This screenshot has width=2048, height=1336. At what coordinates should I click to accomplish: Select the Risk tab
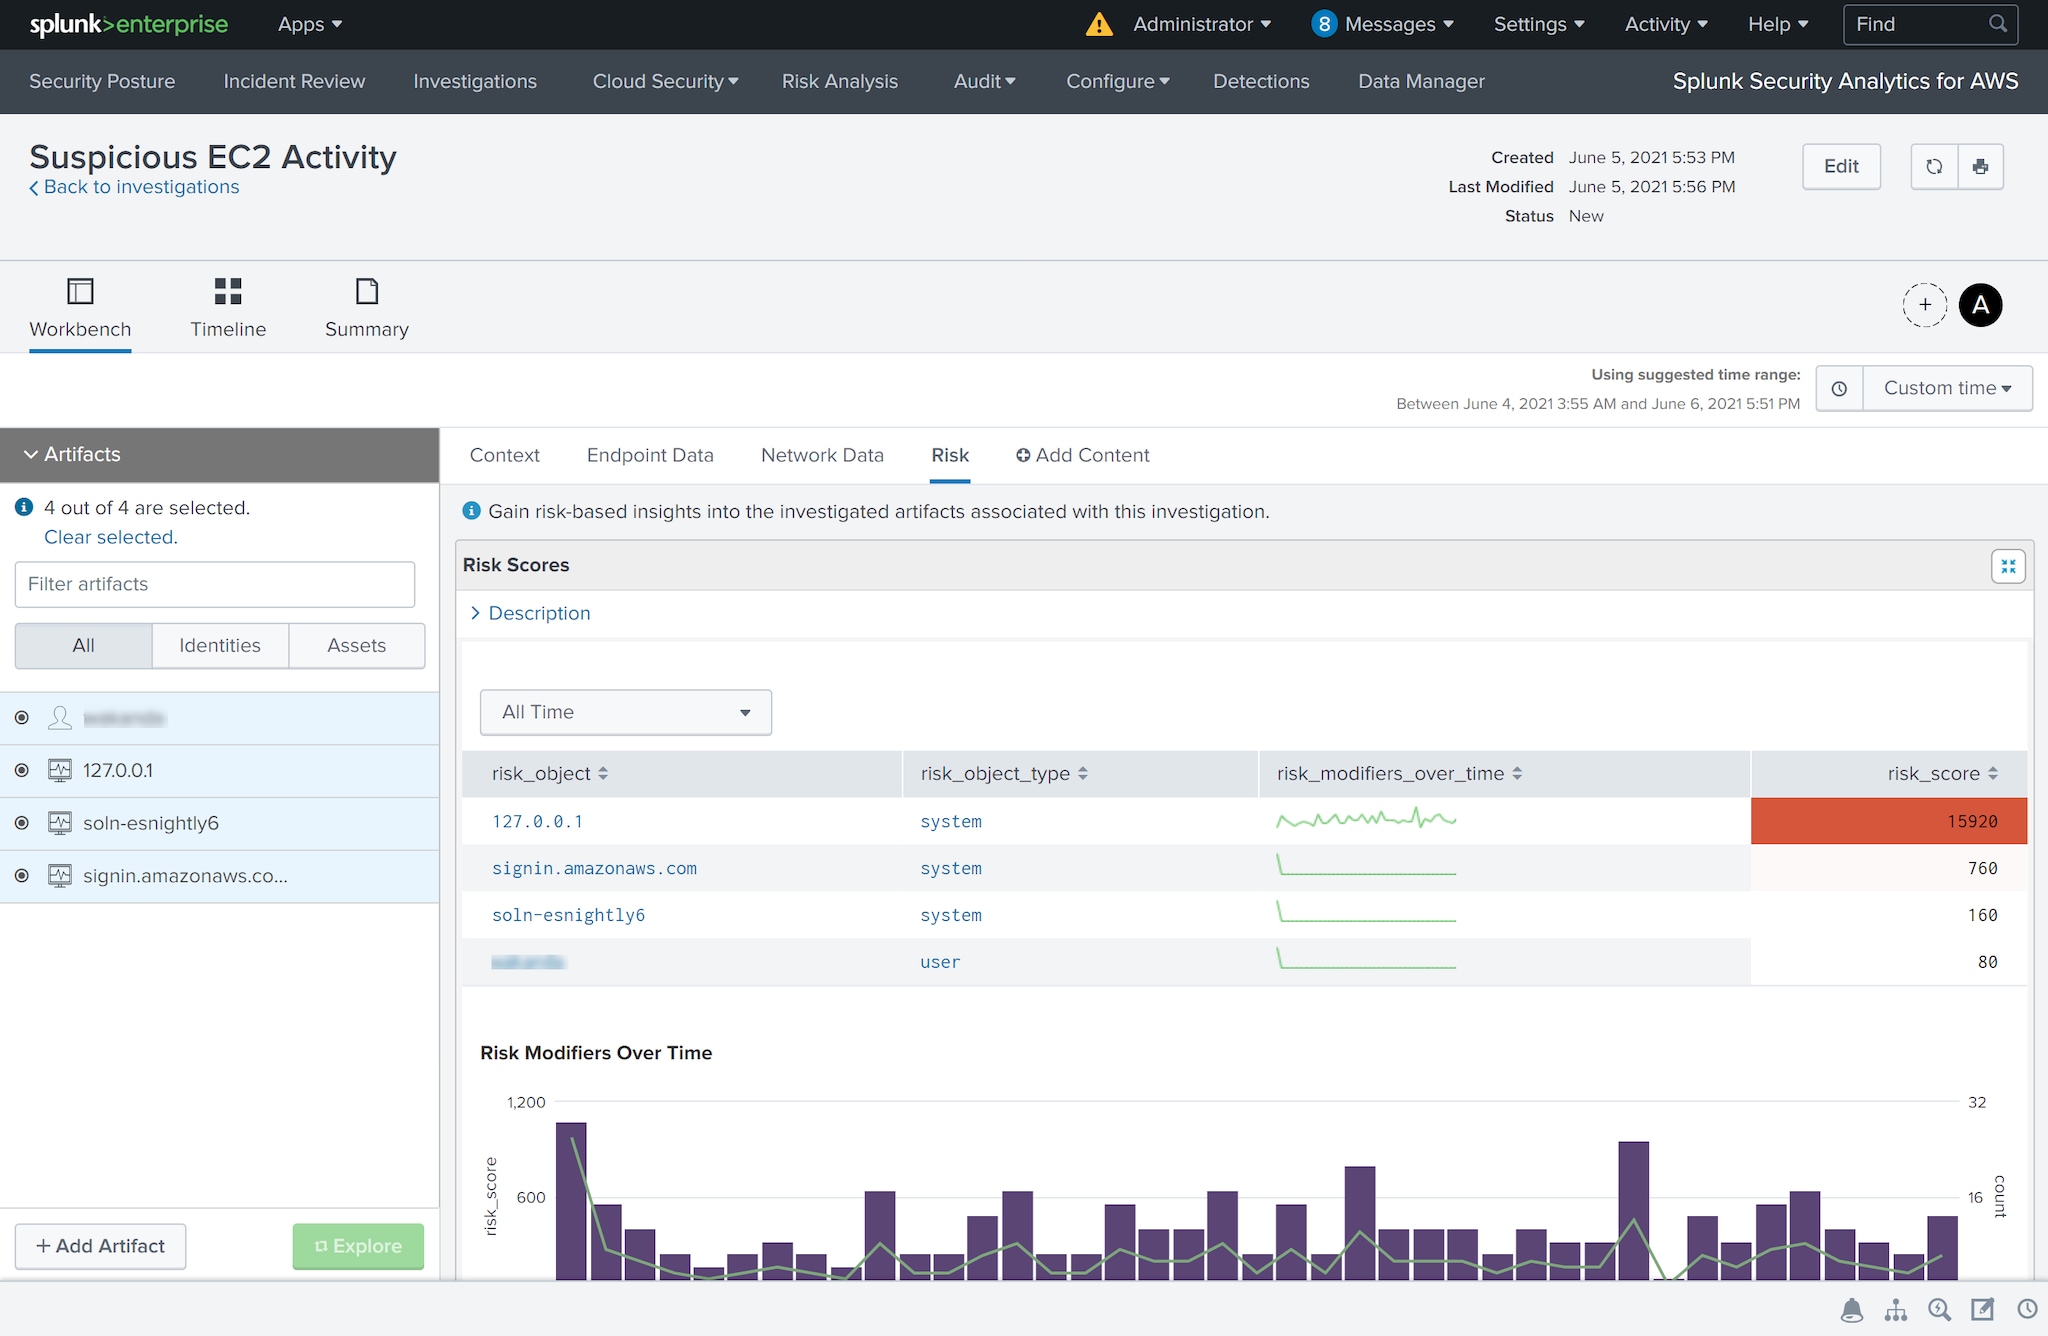[x=950, y=455]
